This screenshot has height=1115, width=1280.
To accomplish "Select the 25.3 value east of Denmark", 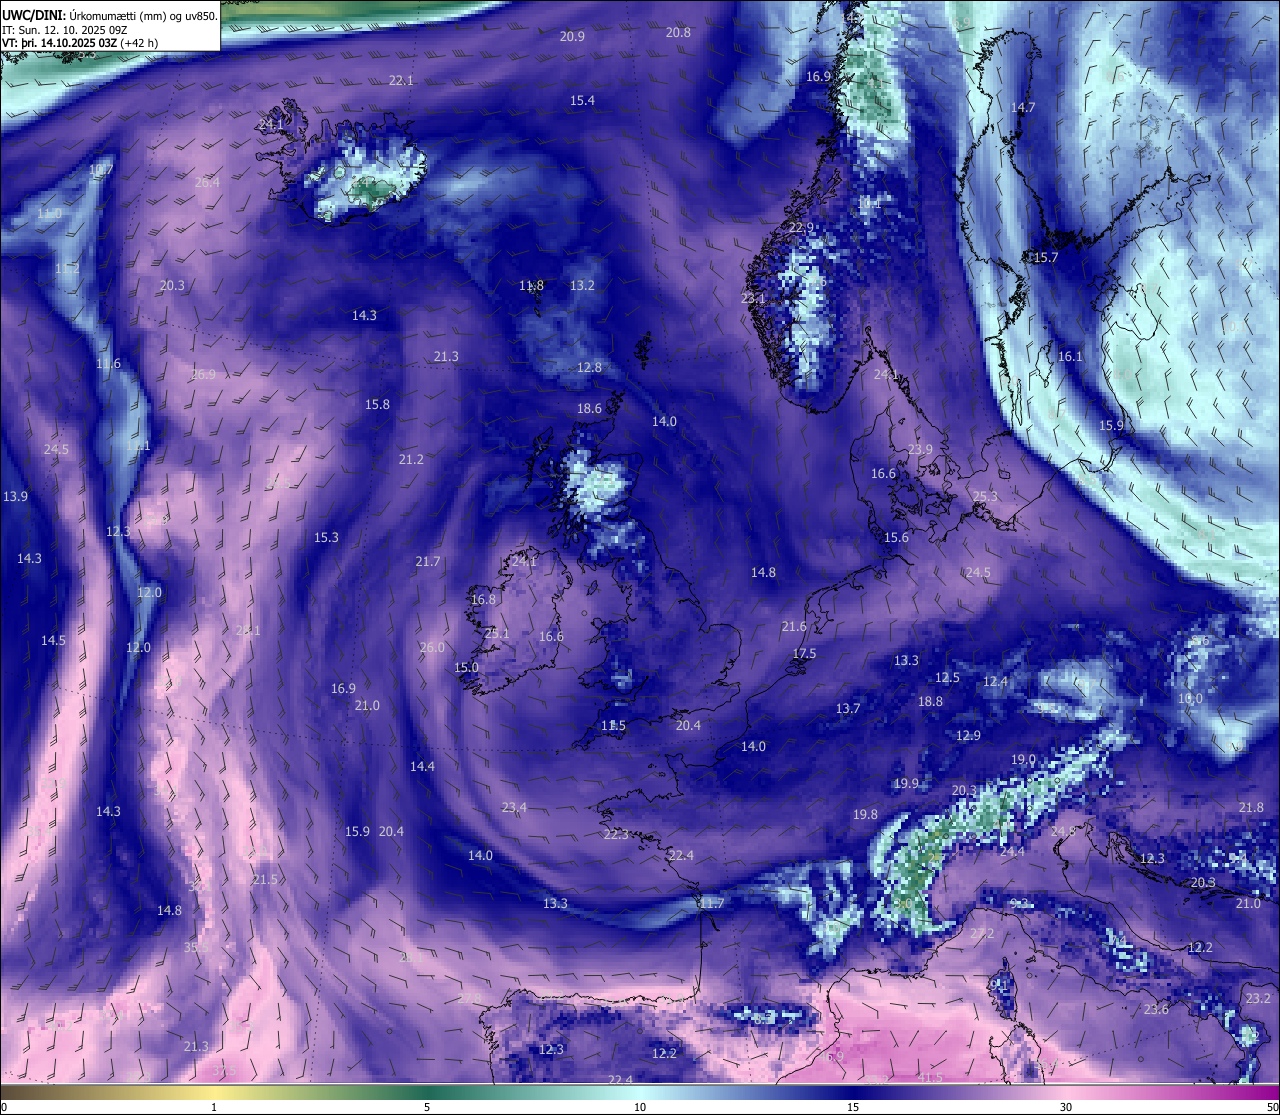I will [985, 496].
